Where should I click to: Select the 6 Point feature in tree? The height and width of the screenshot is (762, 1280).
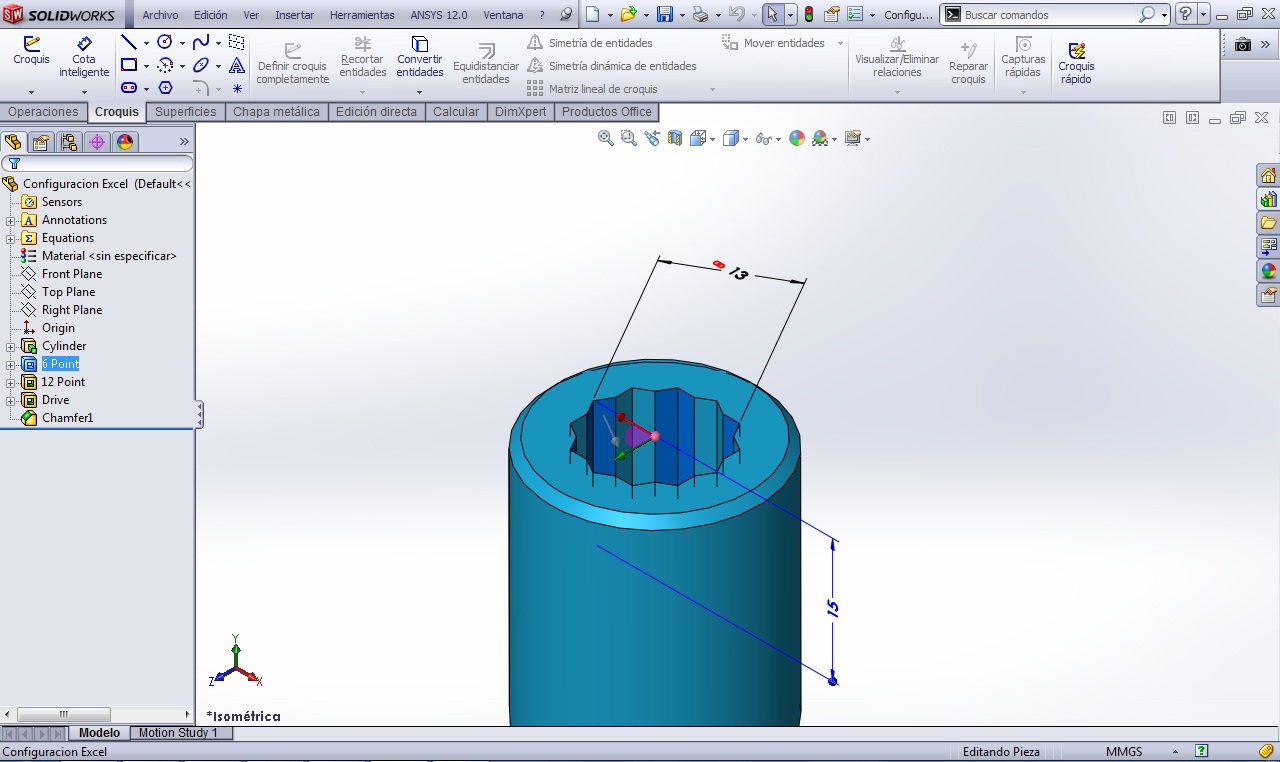(x=60, y=364)
